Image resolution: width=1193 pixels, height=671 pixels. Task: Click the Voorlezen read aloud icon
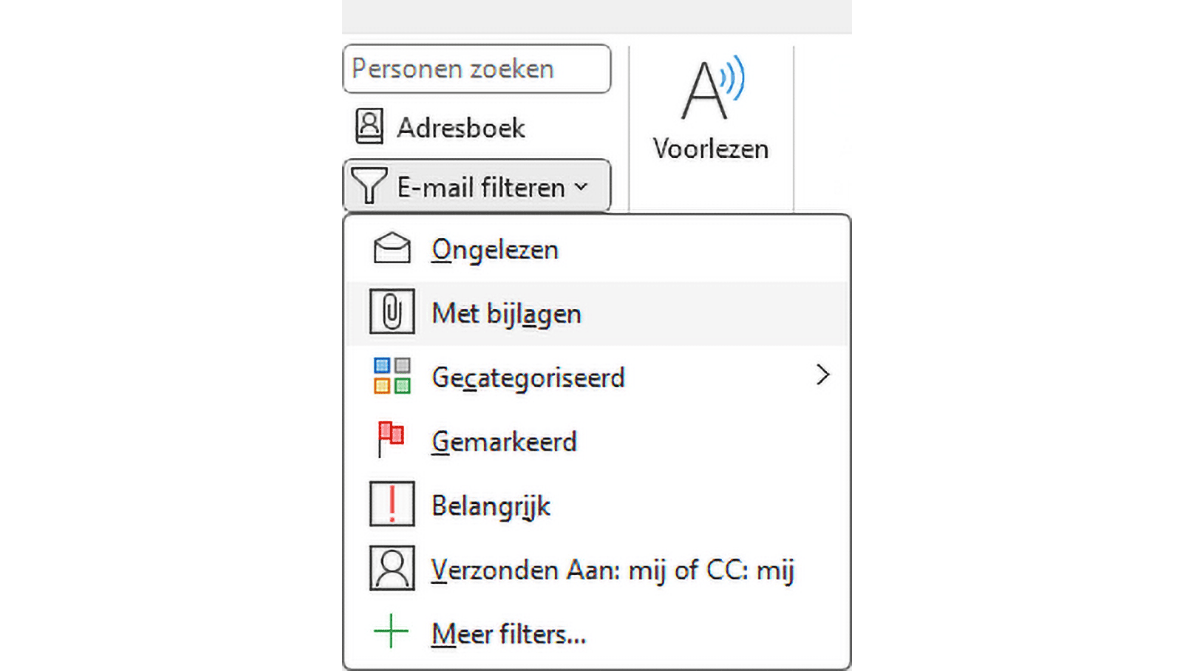713,90
